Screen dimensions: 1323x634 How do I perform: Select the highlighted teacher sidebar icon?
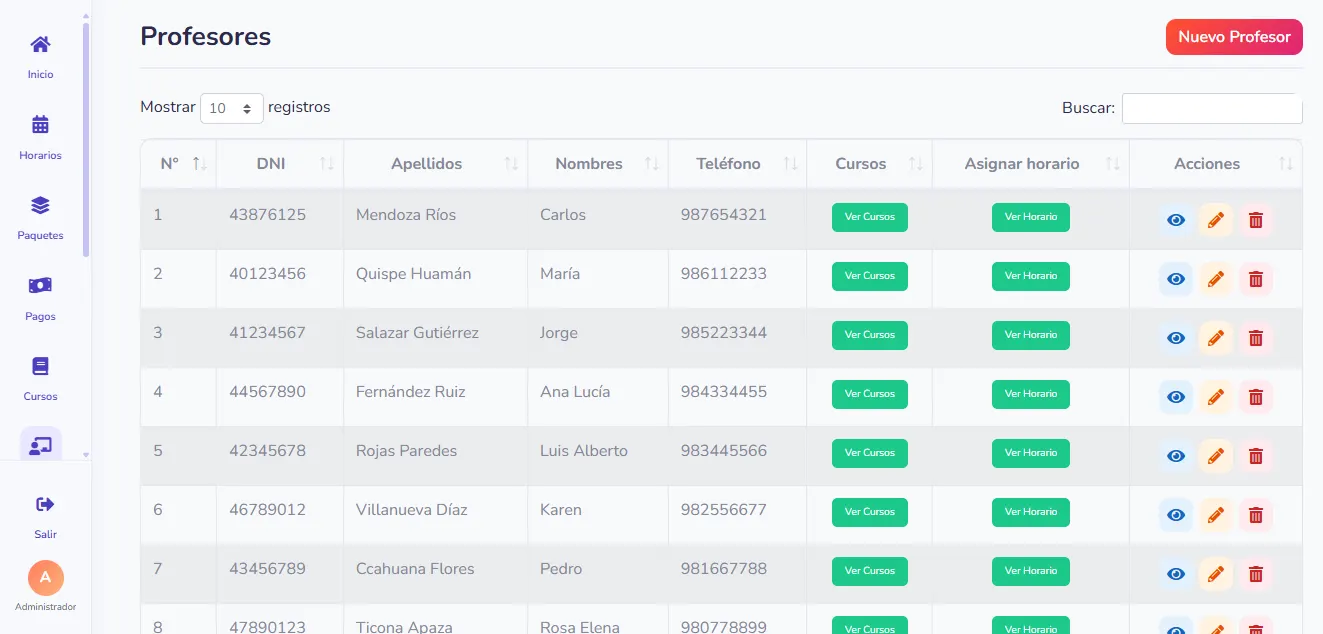coord(40,445)
